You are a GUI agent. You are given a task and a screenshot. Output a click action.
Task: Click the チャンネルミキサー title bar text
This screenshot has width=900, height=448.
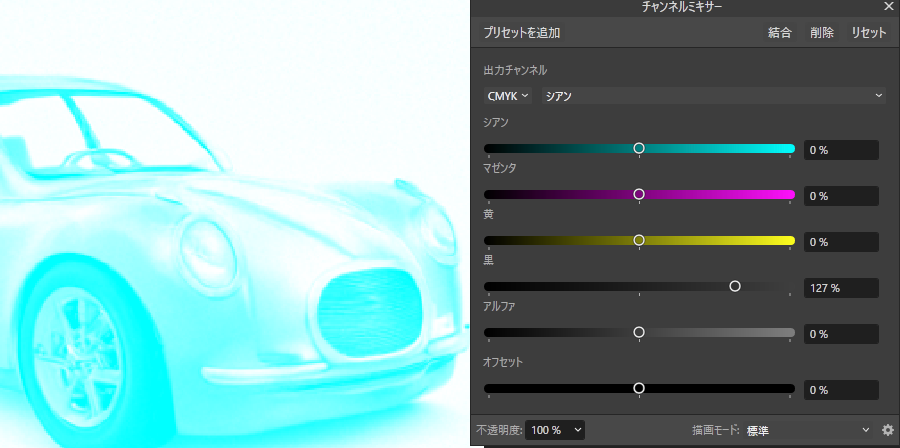[682, 7]
